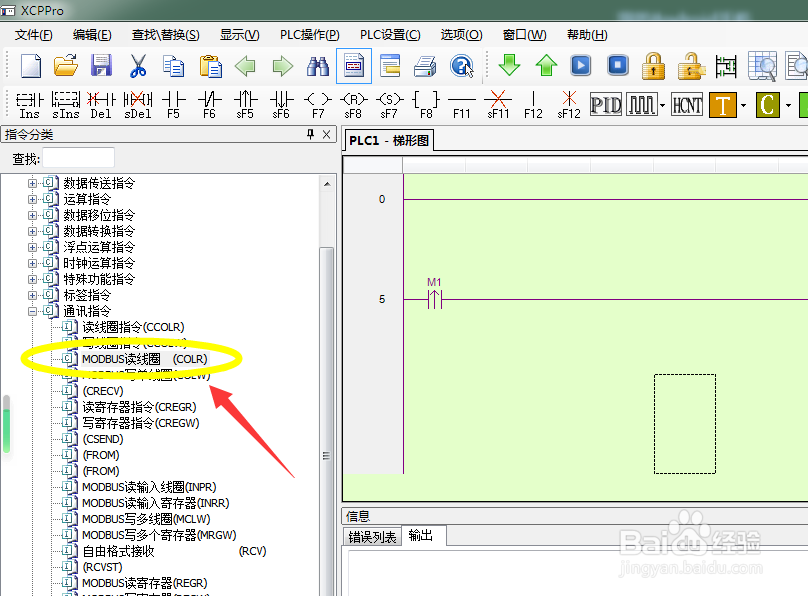Image resolution: width=808 pixels, height=596 pixels.
Task: Insert normally closed contact F6
Action: pos(209,105)
